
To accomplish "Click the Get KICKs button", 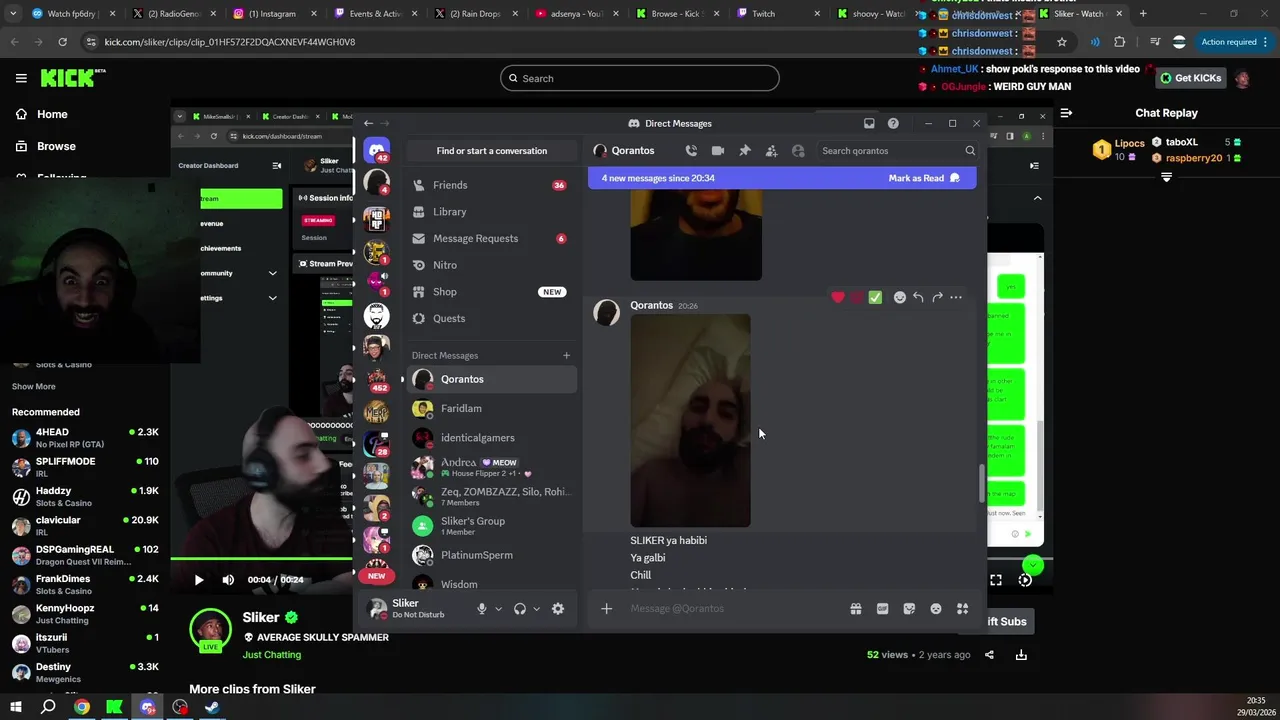I will (x=1190, y=78).
